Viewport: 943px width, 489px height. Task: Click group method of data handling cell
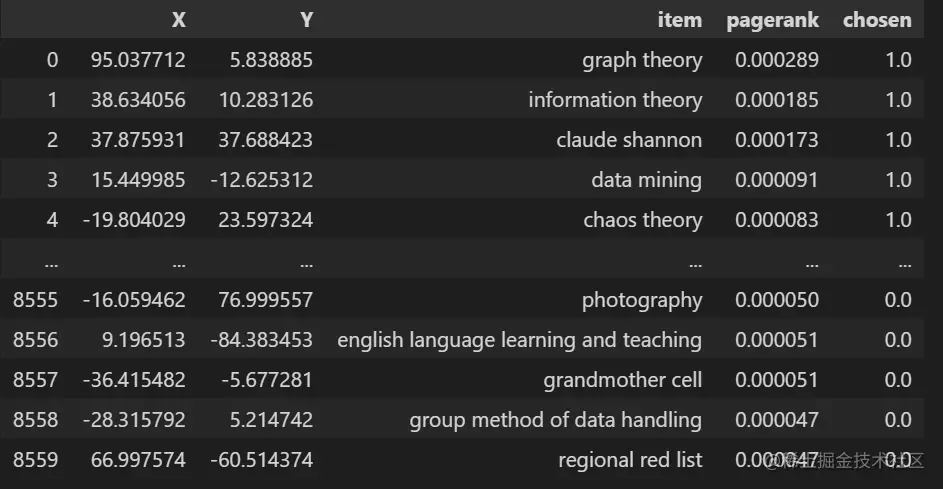tap(555, 420)
